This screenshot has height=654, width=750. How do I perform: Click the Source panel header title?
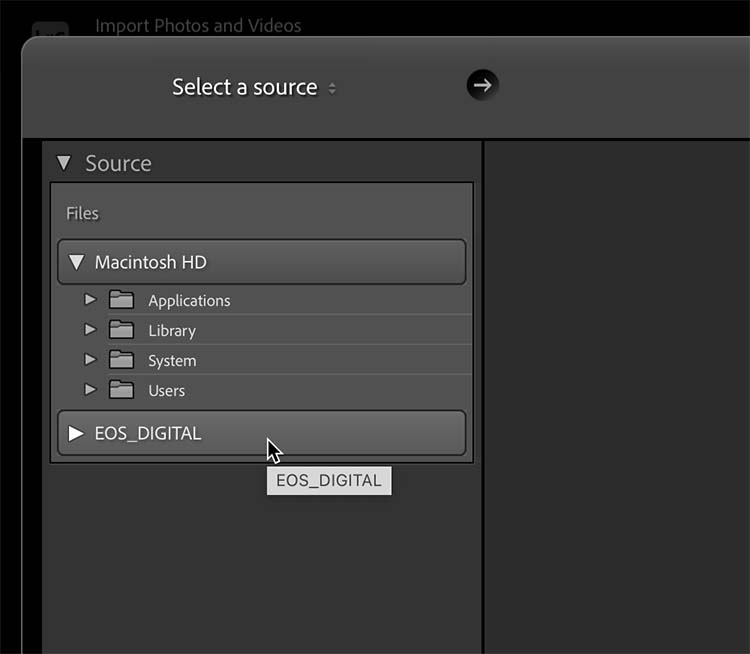tap(119, 164)
